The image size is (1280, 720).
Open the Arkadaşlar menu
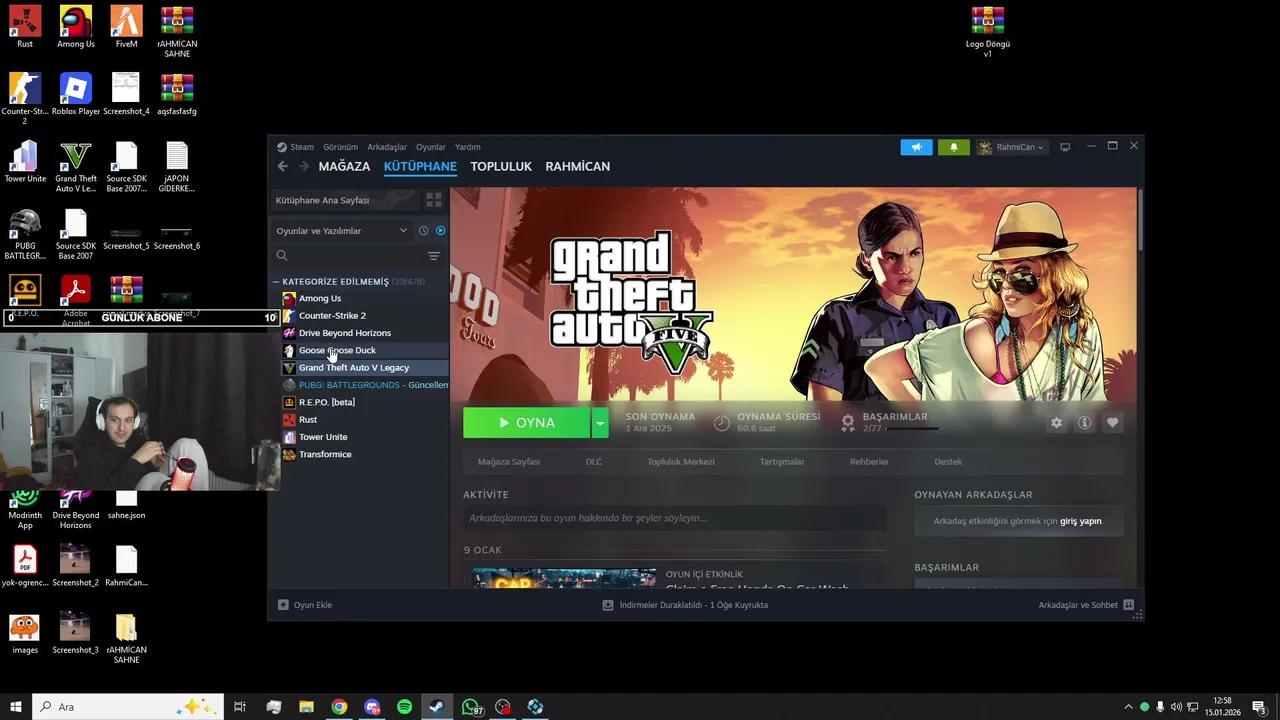pyautogui.click(x=387, y=147)
